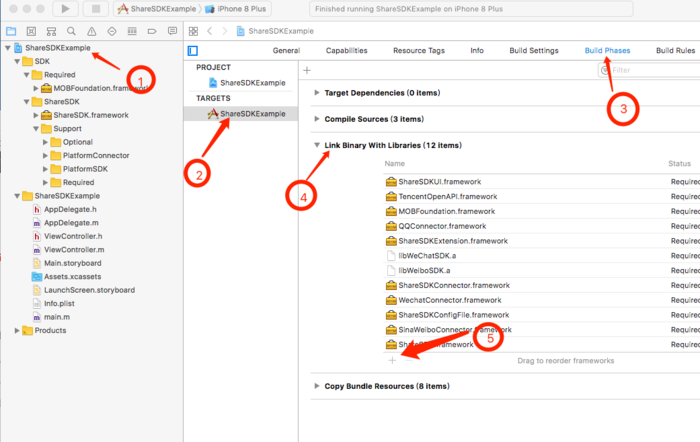Viewport: 700px width, 442px height.
Task: Collapse Link Binary With Libraries section
Action: (x=317, y=145)
